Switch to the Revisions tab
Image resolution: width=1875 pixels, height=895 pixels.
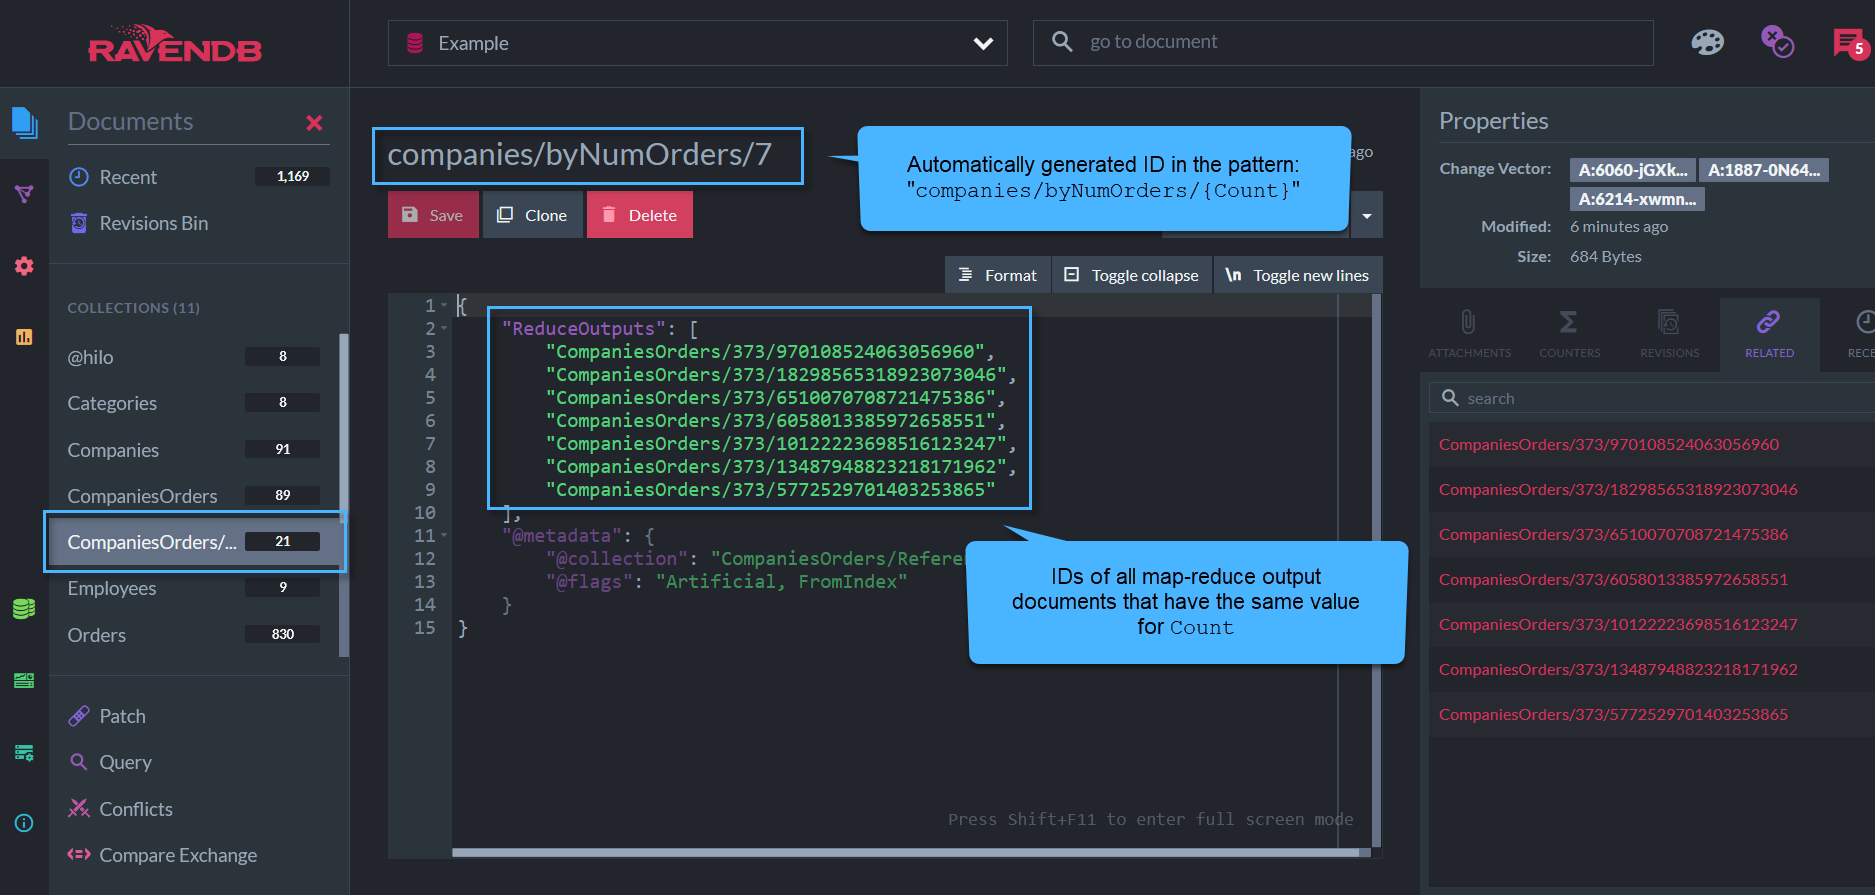[x=1669, y=334]
